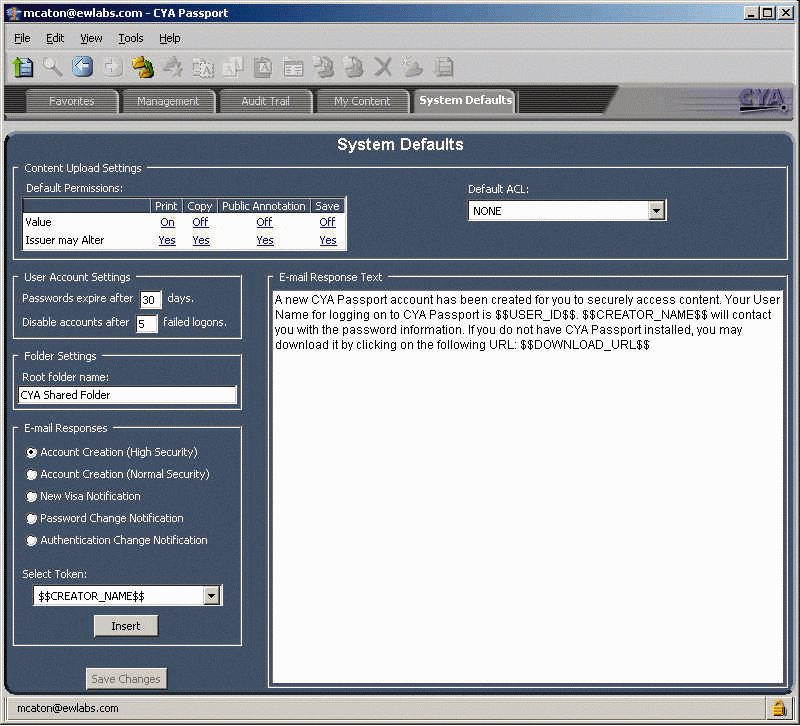The image size is (800, 726).
Task: Toggle Public Annotation Value 'Off' link
Action: [x=264, y=222]
